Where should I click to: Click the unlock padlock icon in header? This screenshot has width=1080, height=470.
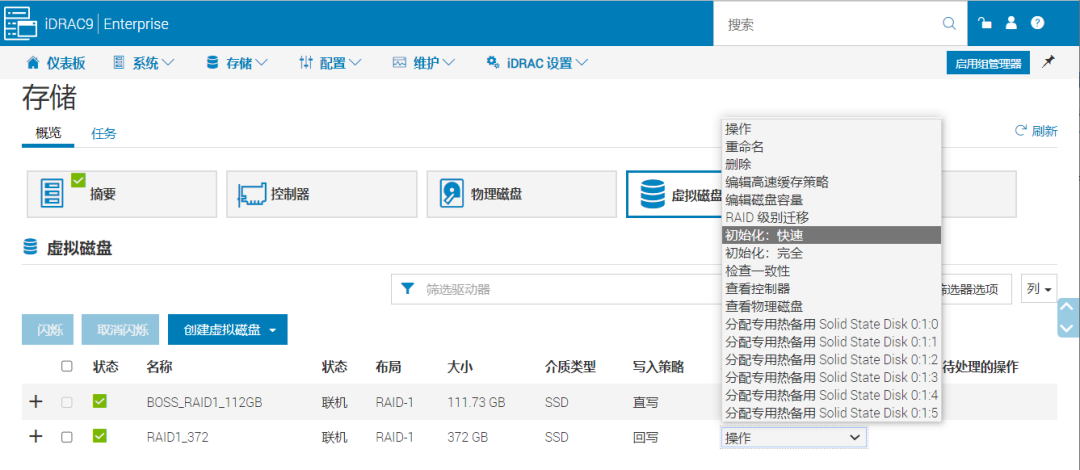(x=985, y=23)
